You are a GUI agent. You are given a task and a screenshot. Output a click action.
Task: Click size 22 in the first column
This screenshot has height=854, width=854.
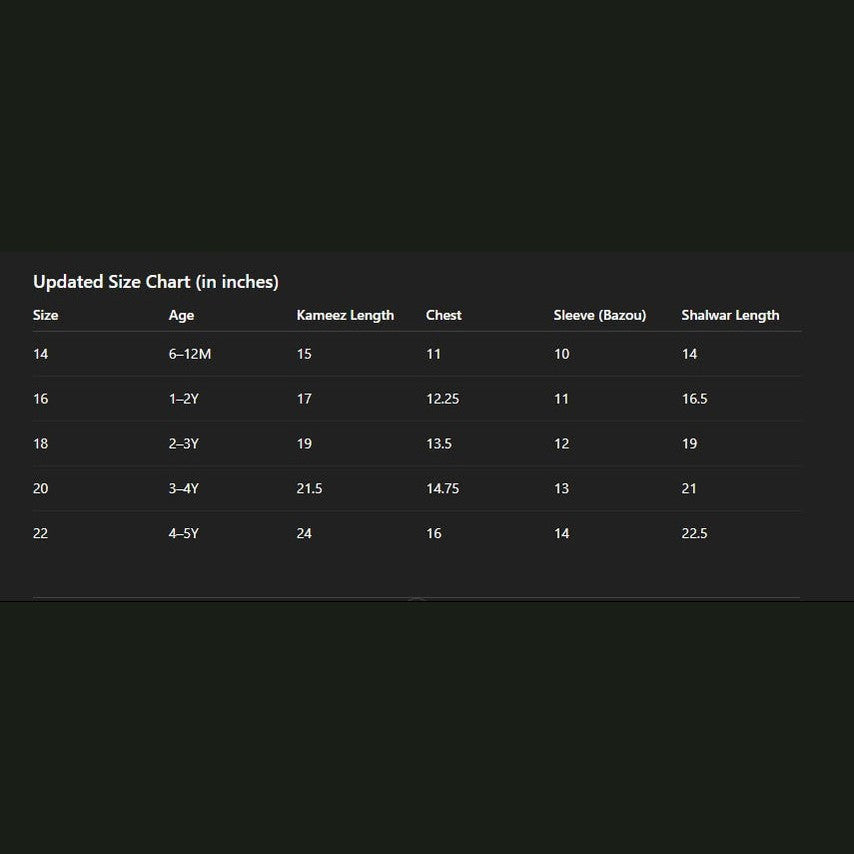pyautogui.click(x=40, y=533)
